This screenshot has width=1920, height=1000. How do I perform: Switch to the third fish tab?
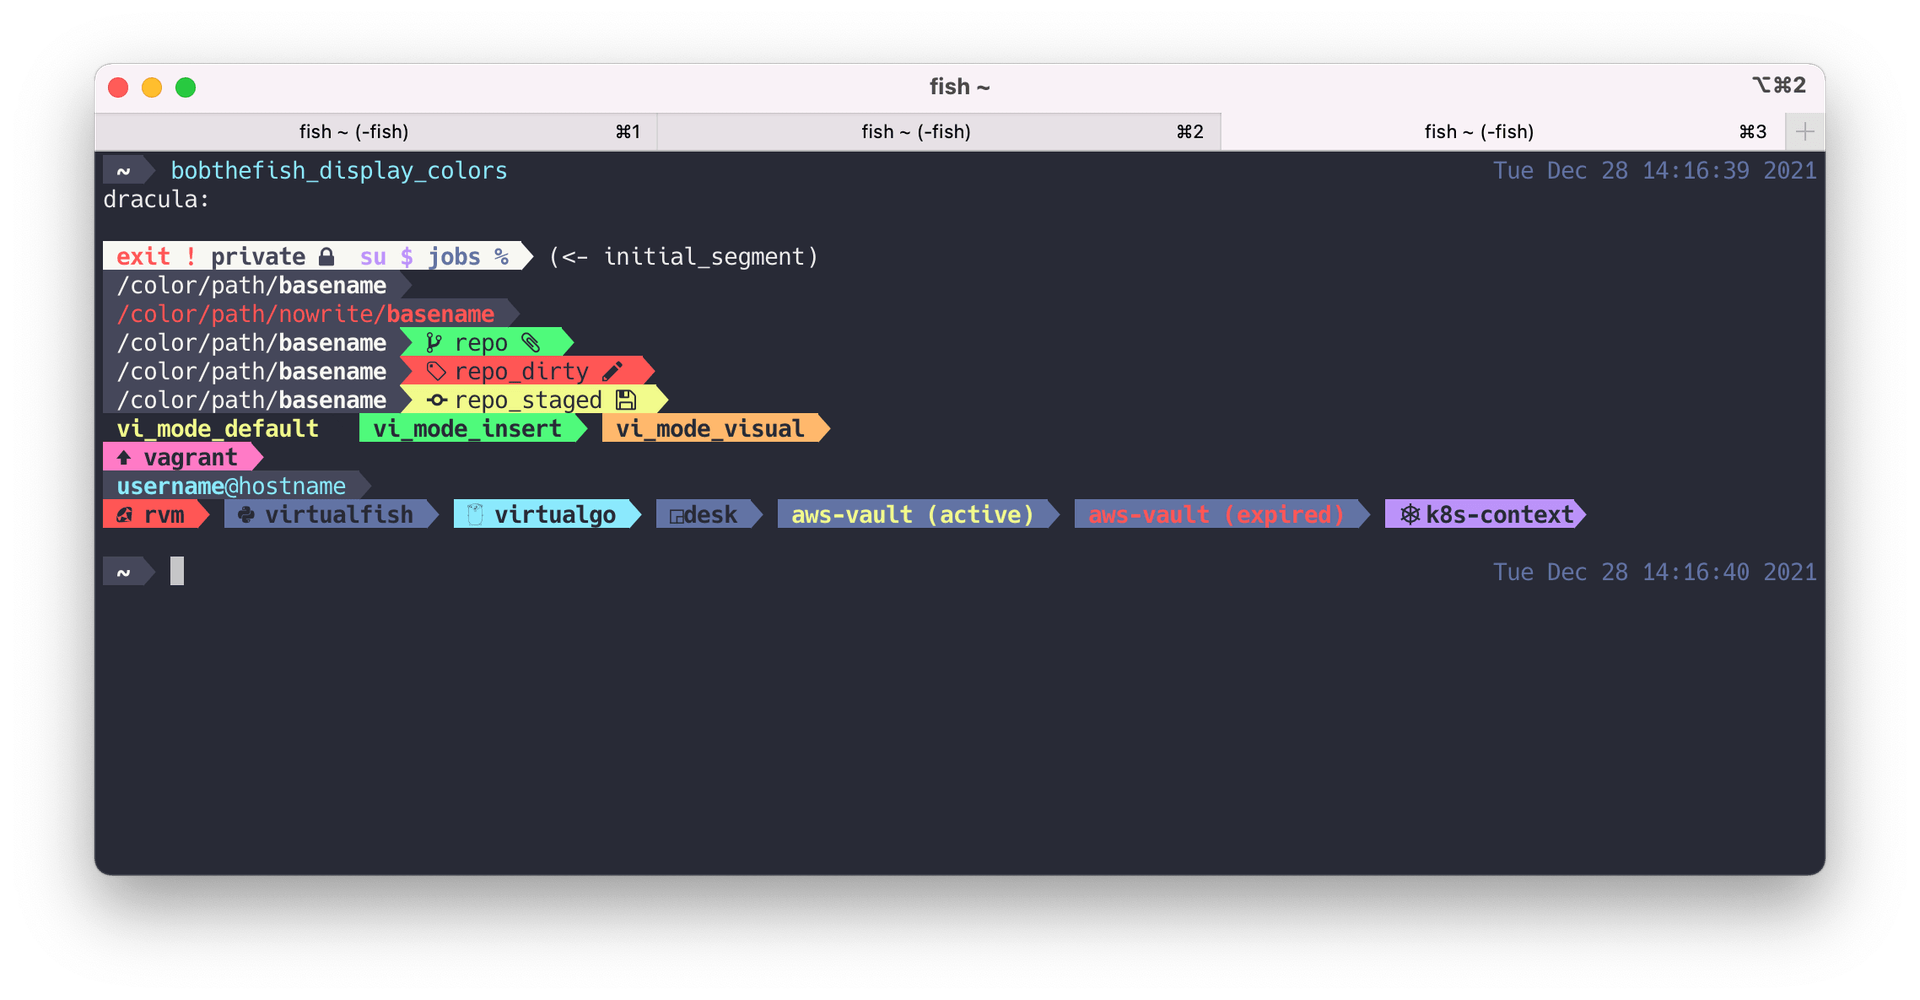click(1478, 131)
